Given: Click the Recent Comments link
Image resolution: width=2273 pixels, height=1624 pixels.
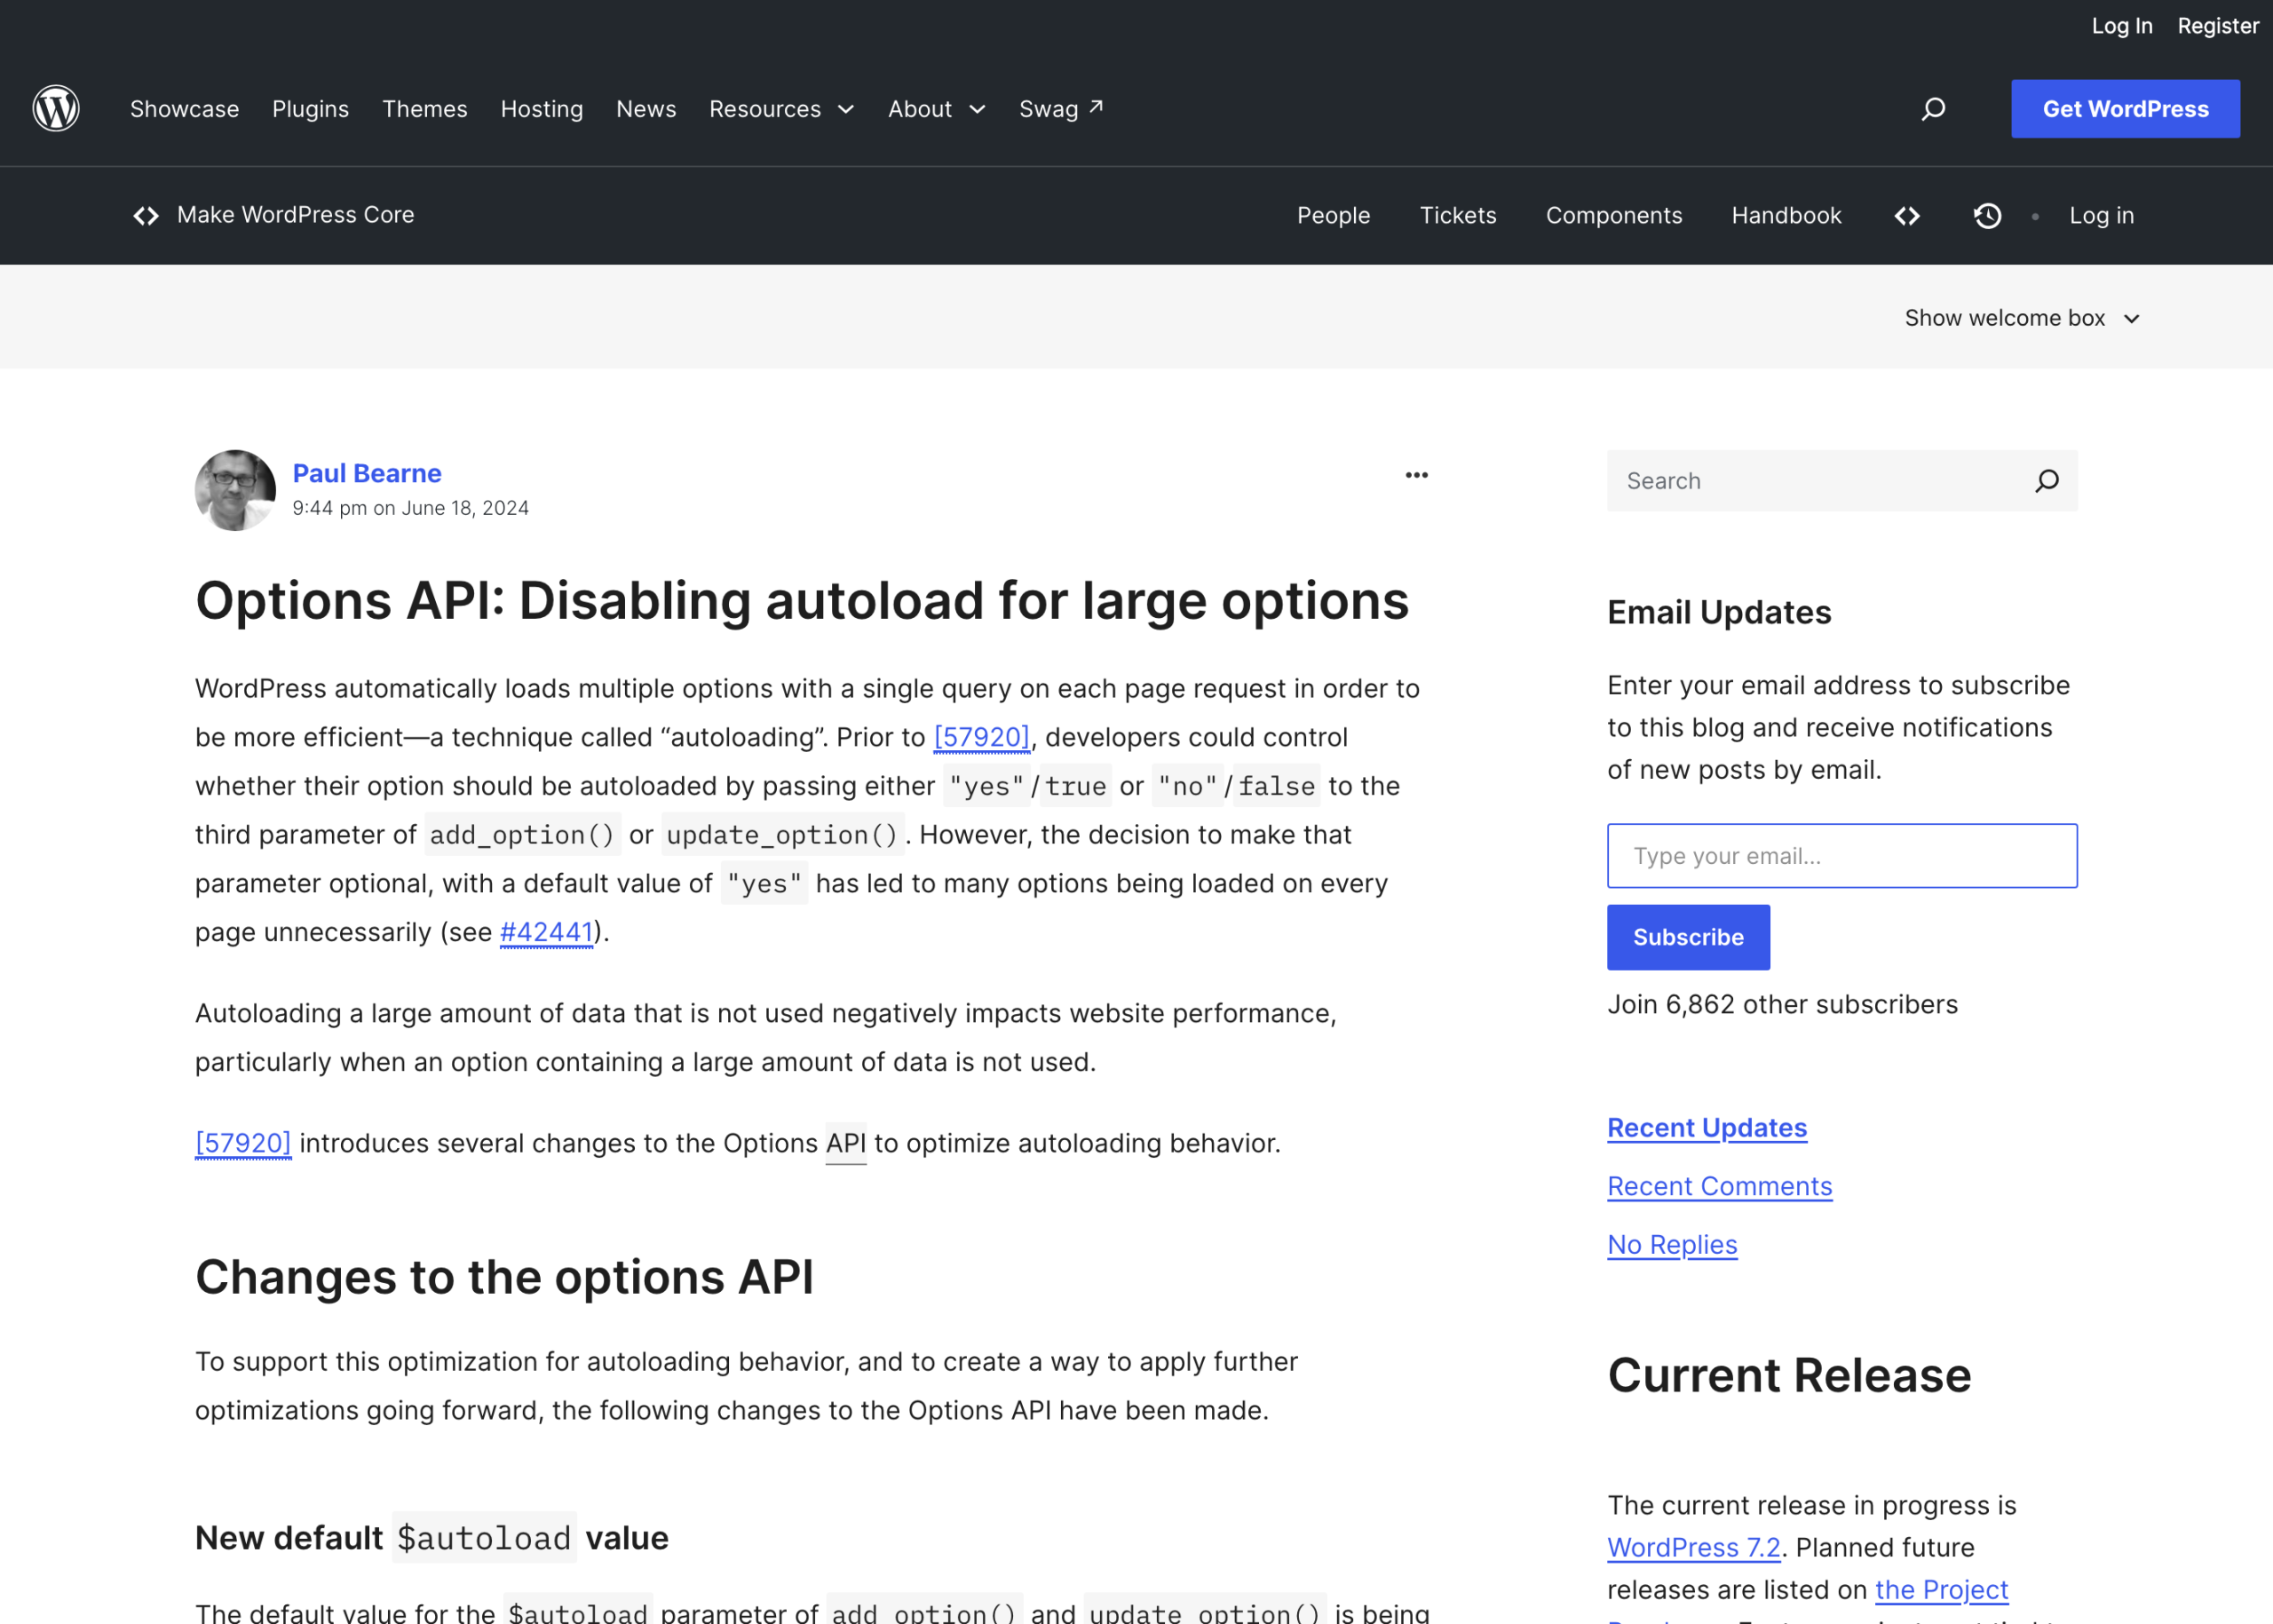Looking at the screenshot, I should 1720,1186.
